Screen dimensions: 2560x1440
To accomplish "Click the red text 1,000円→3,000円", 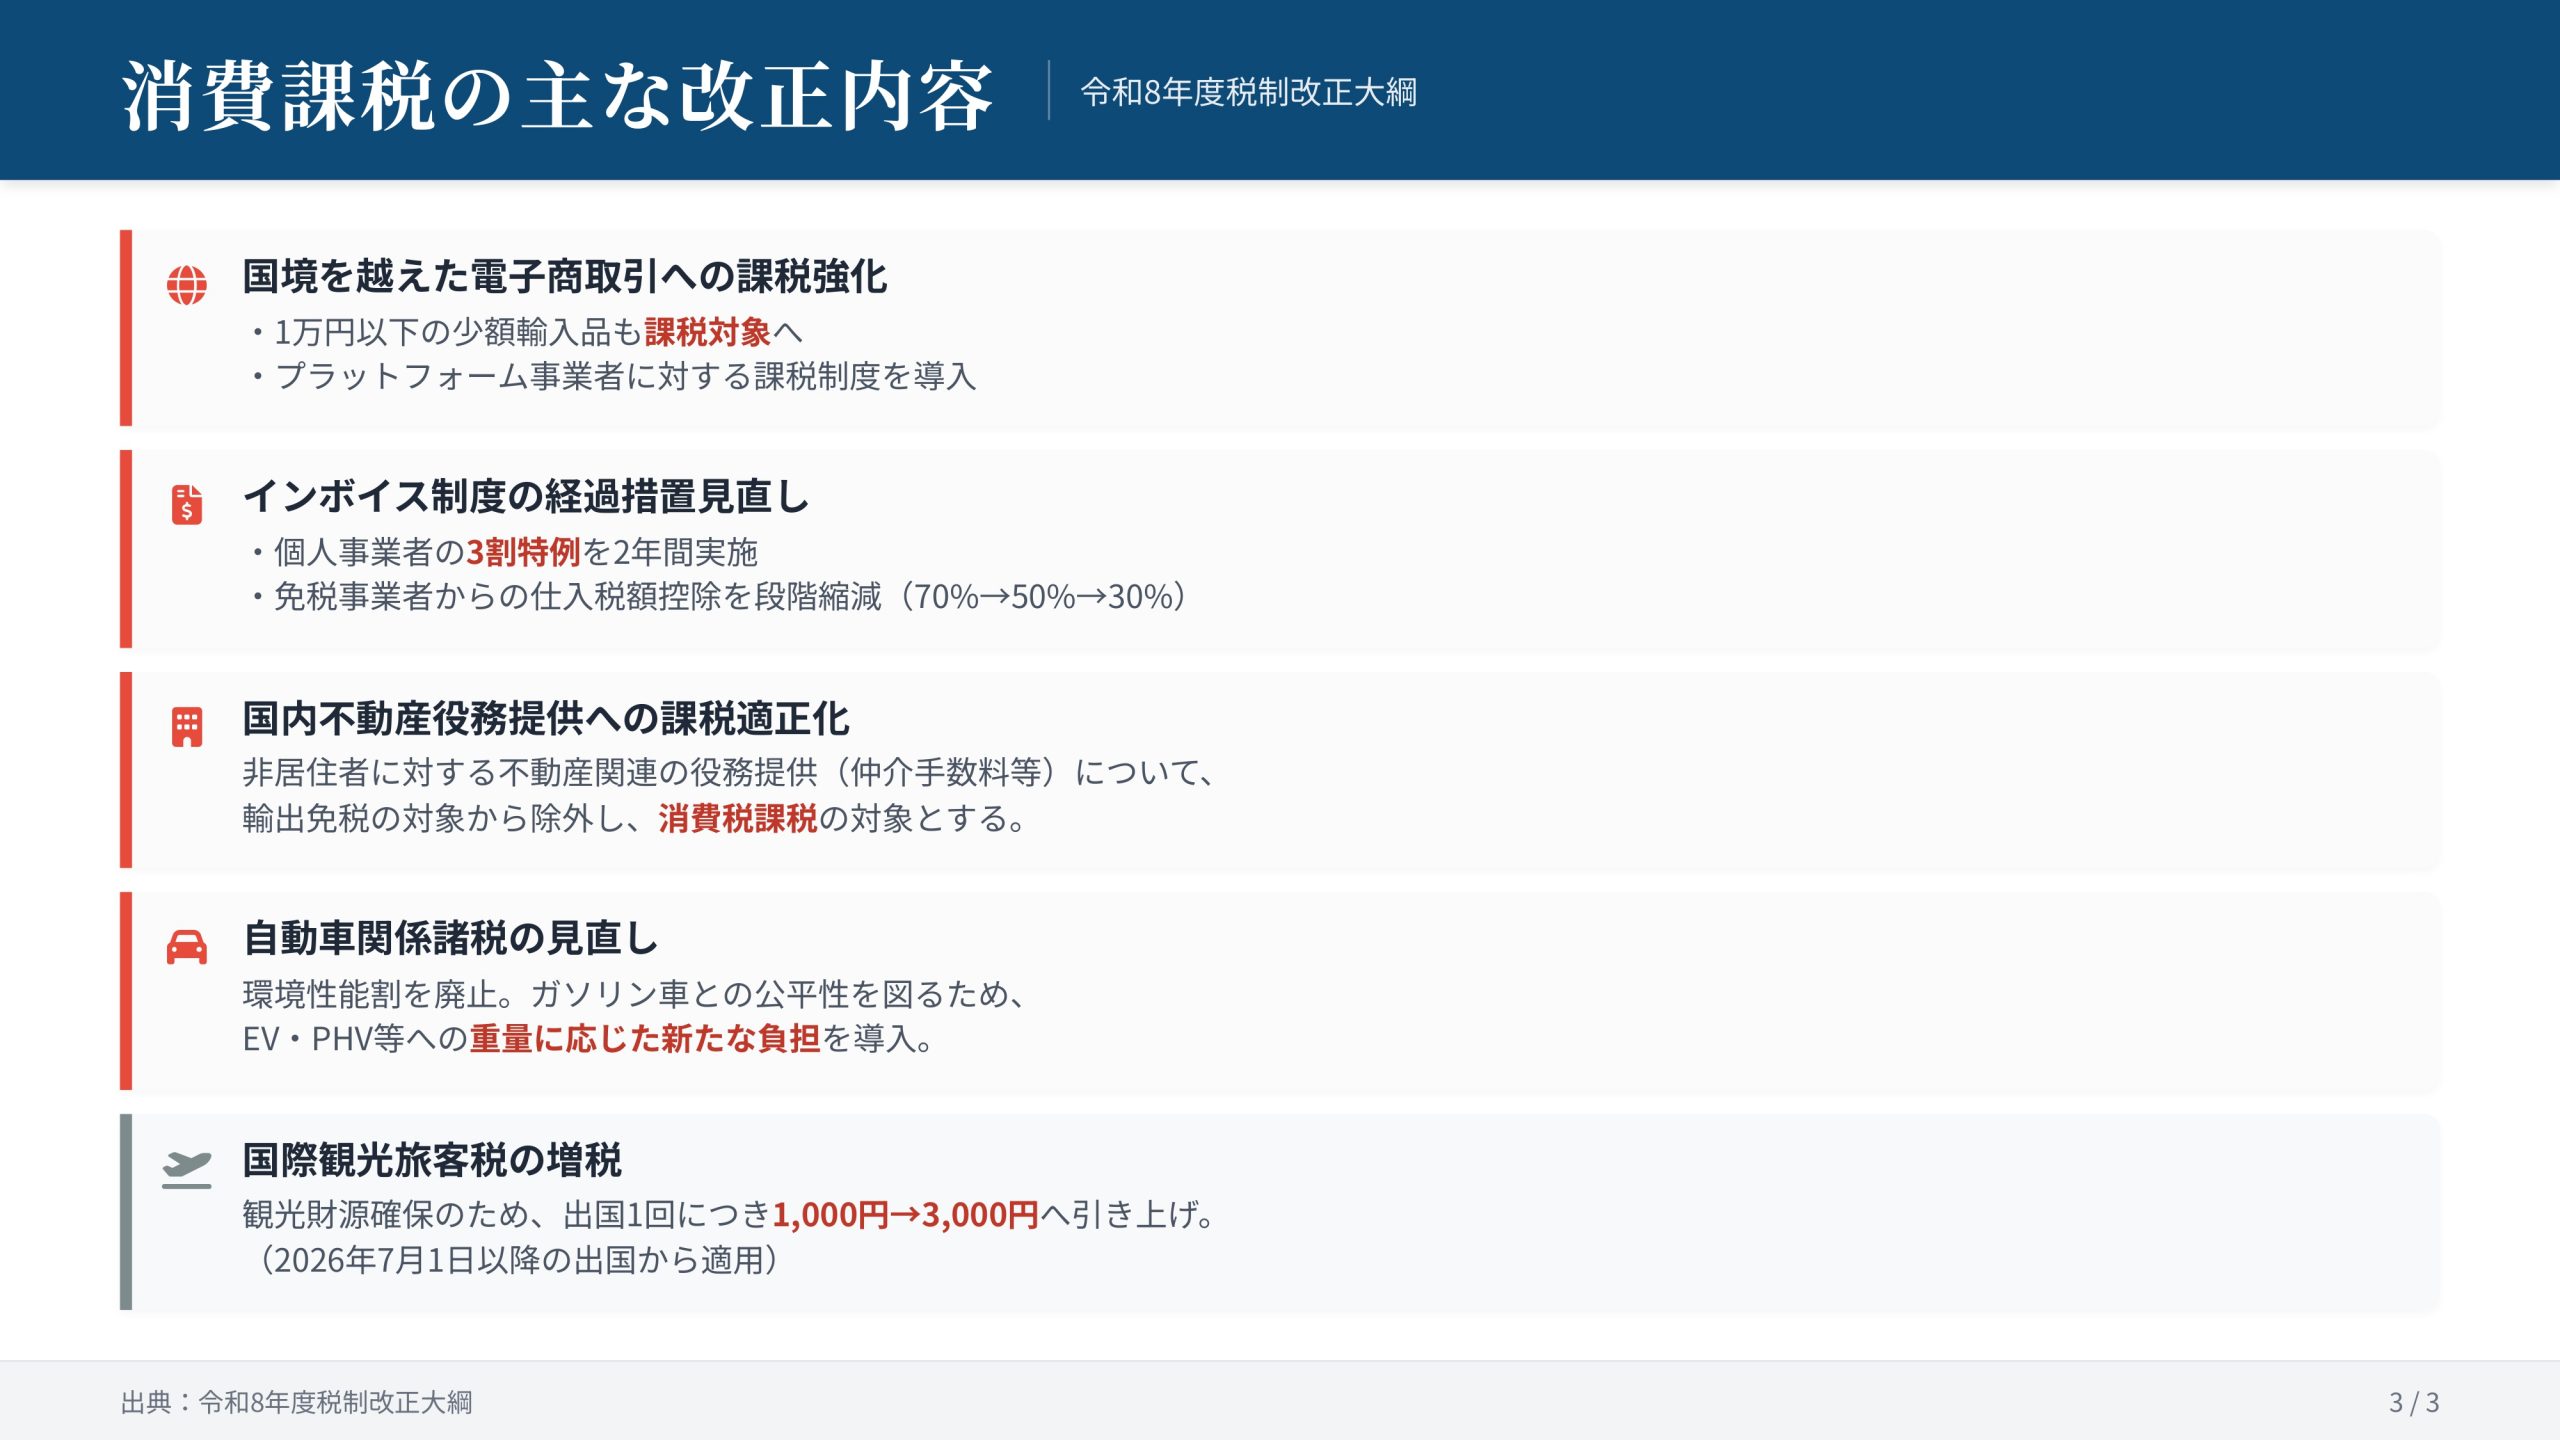I will (x=905, y=1215).
